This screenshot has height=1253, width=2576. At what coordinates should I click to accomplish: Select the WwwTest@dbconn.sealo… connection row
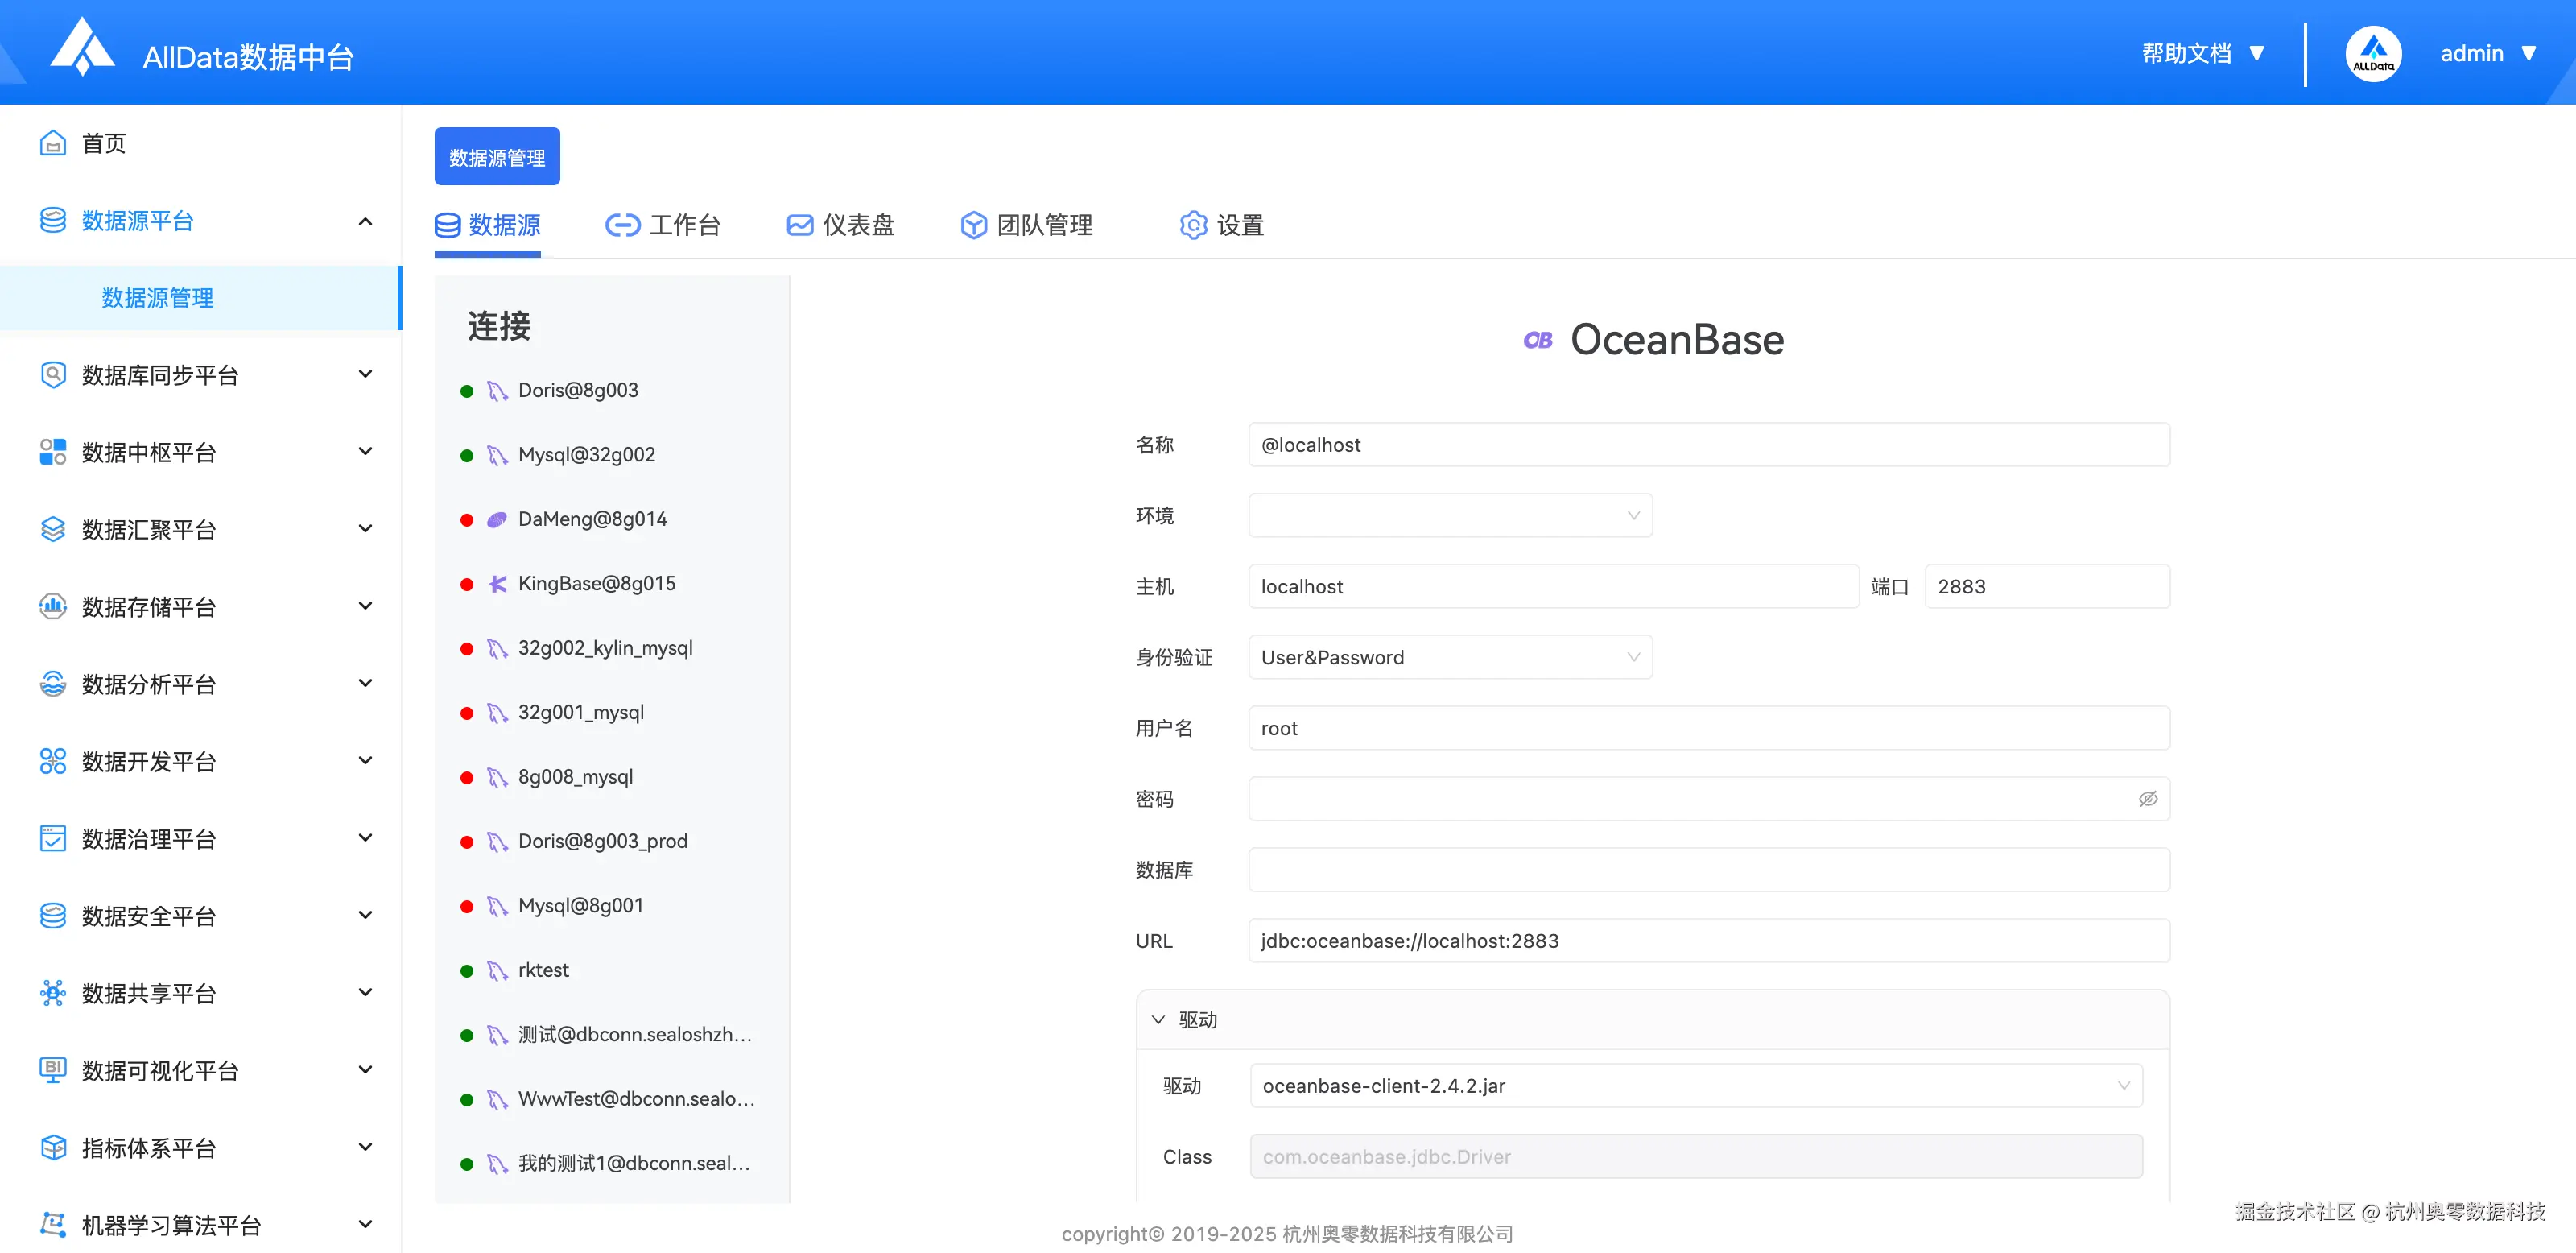coord(612,1099)
